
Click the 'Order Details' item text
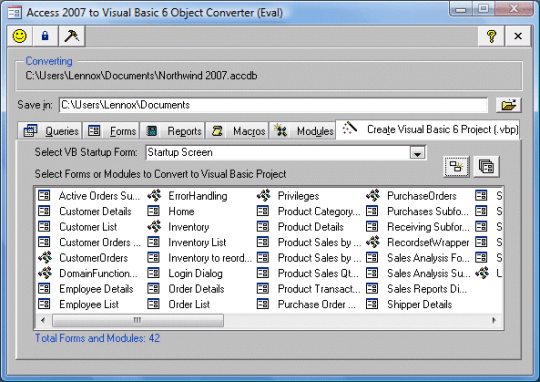[196, 289]
